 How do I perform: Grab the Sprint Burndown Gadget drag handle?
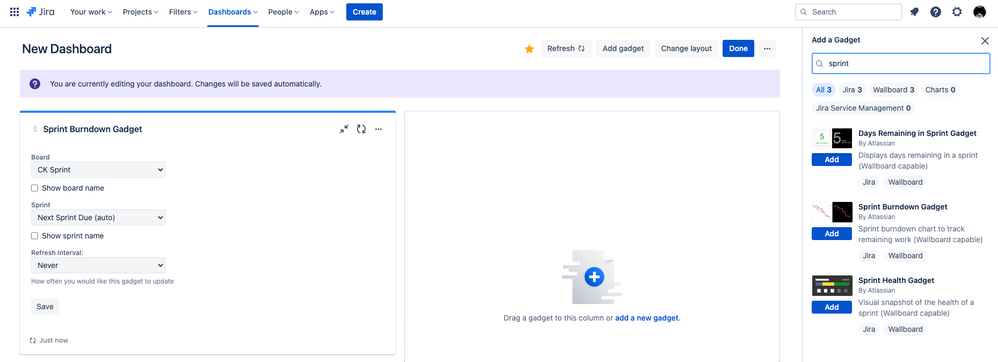coord(34,129)
